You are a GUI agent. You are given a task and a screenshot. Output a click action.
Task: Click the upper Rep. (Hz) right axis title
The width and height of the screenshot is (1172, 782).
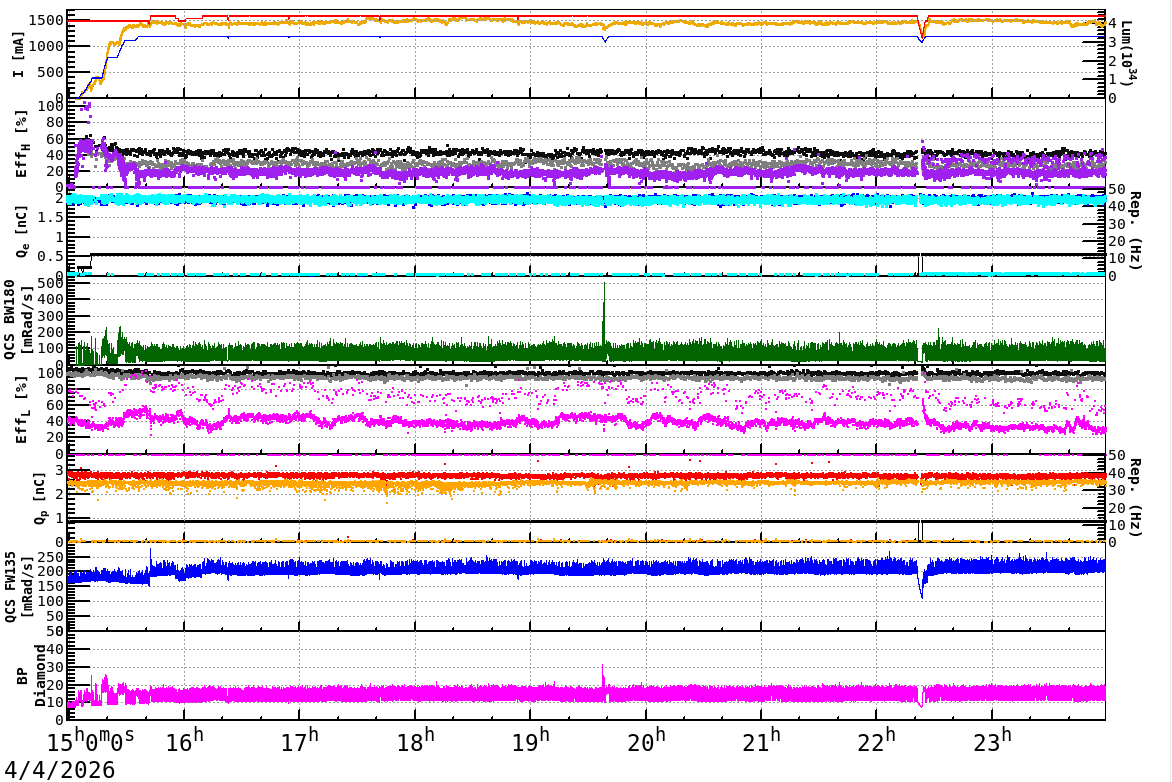1134,230
